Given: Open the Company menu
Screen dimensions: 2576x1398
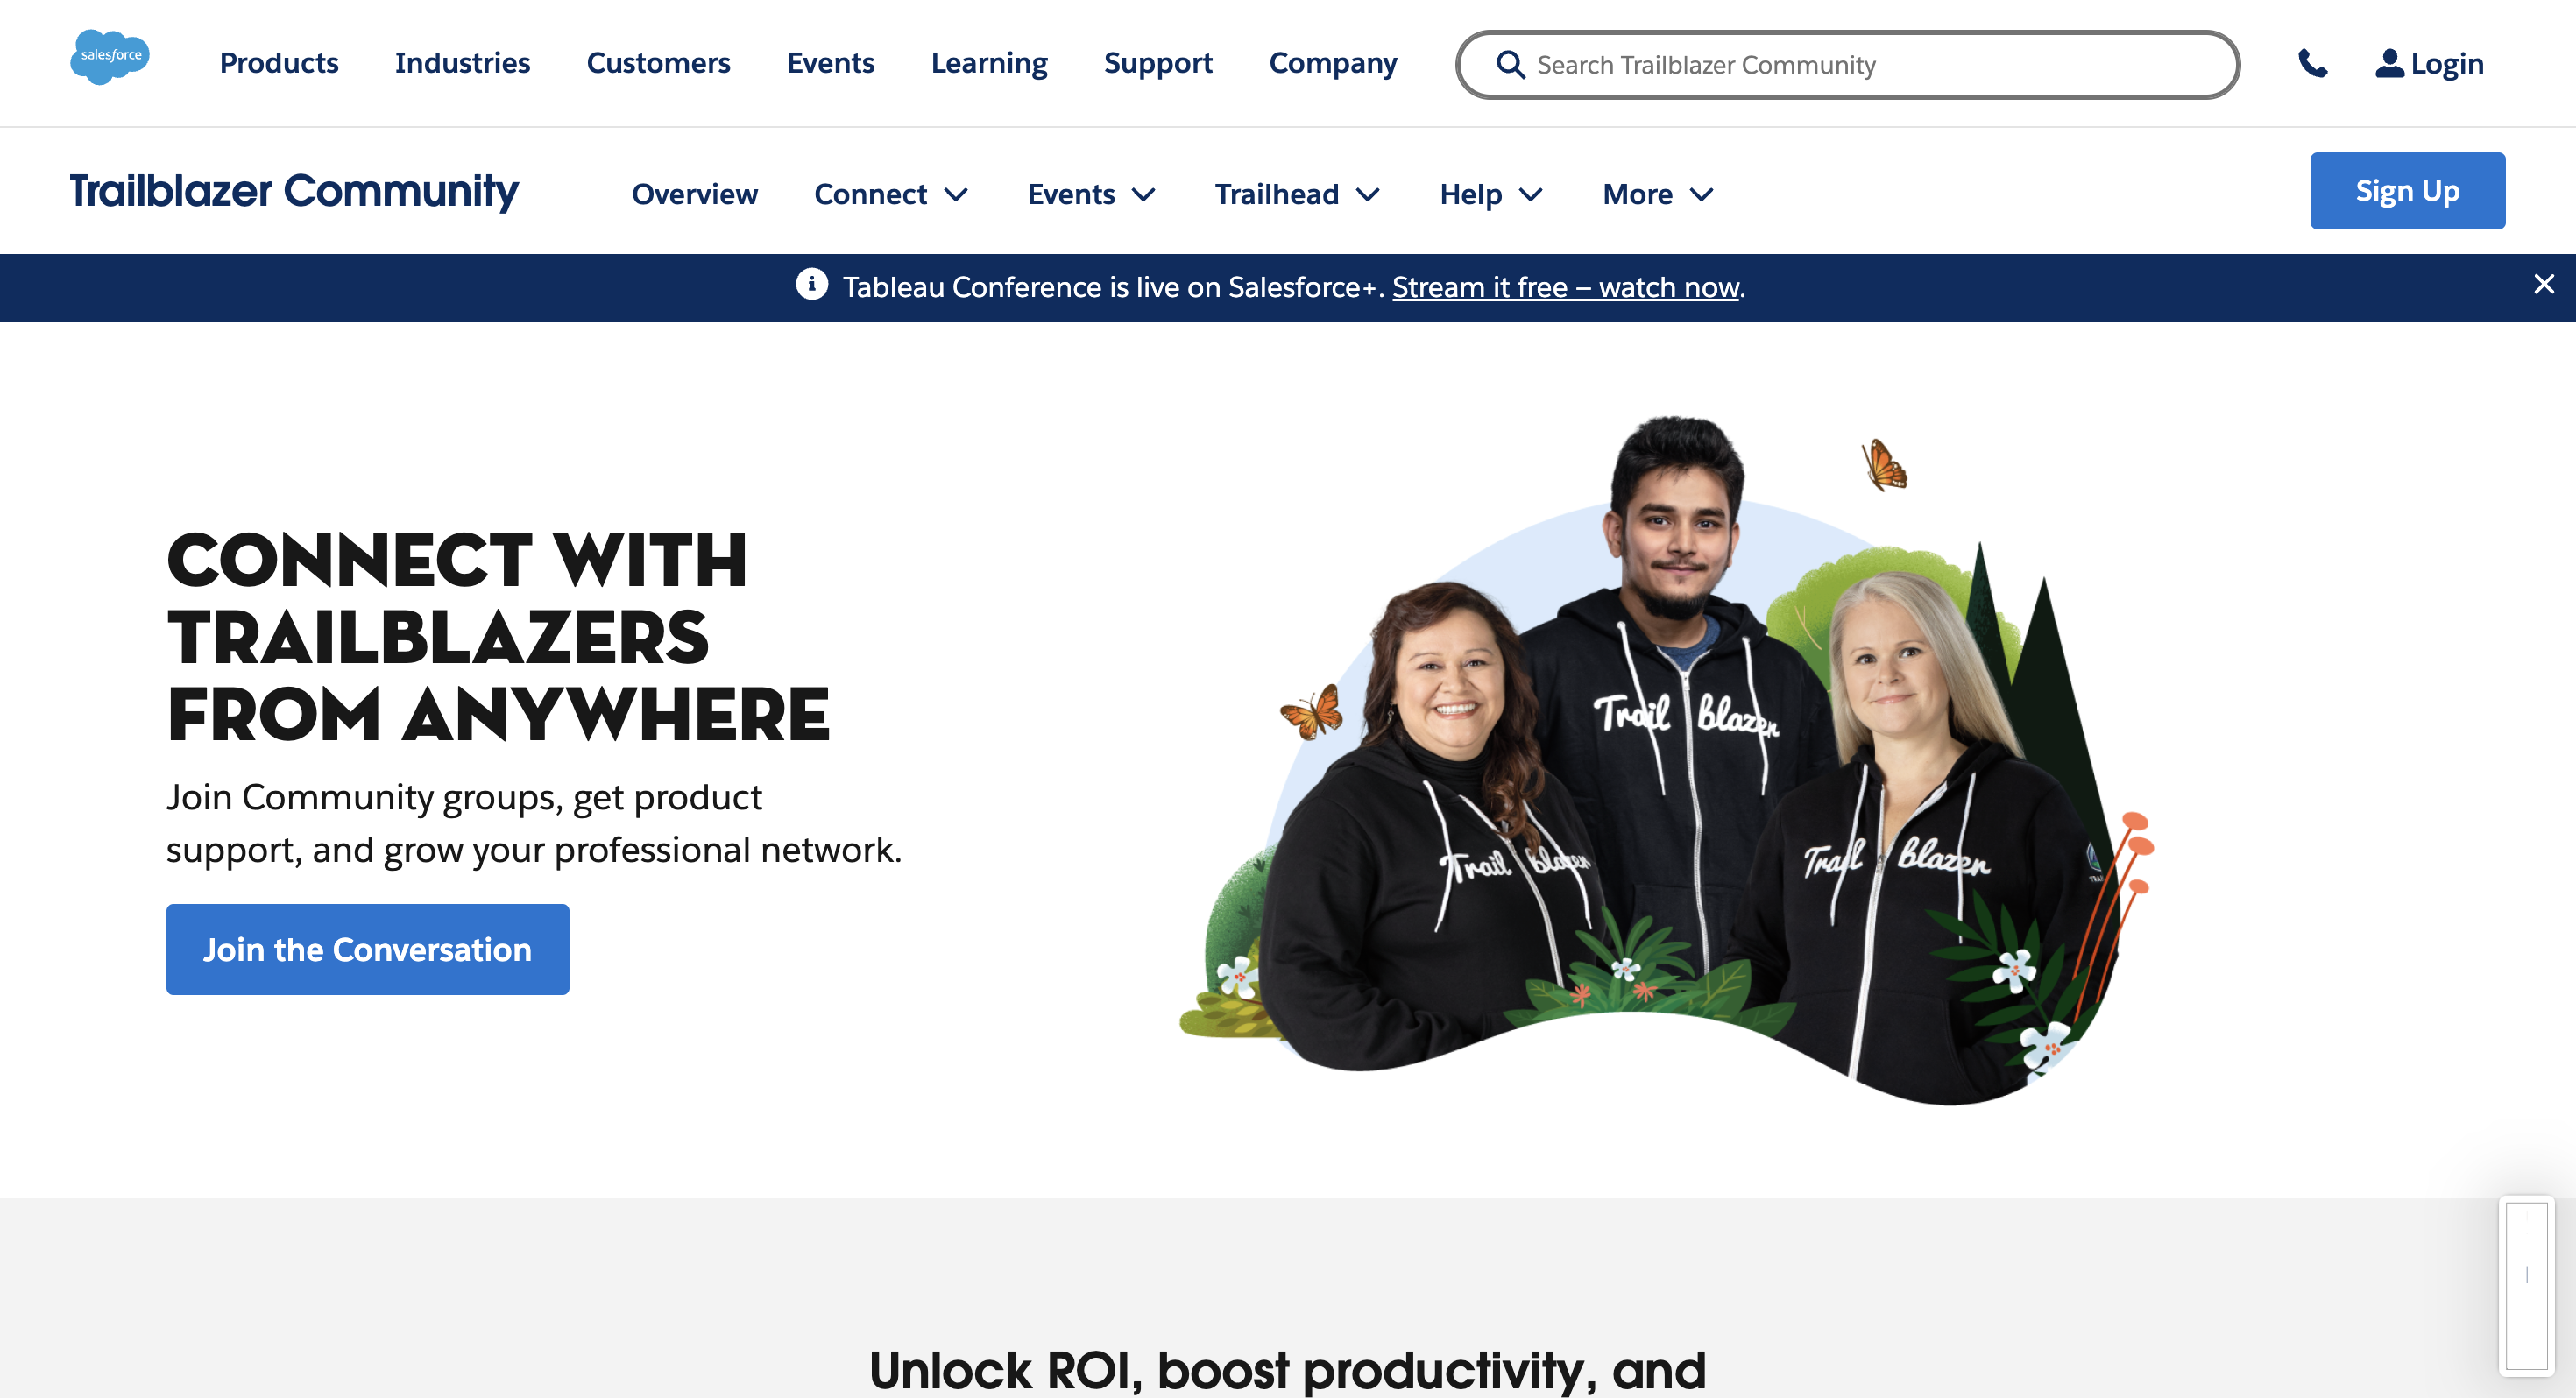Looking at the screenshot, I should (1333, 63).
